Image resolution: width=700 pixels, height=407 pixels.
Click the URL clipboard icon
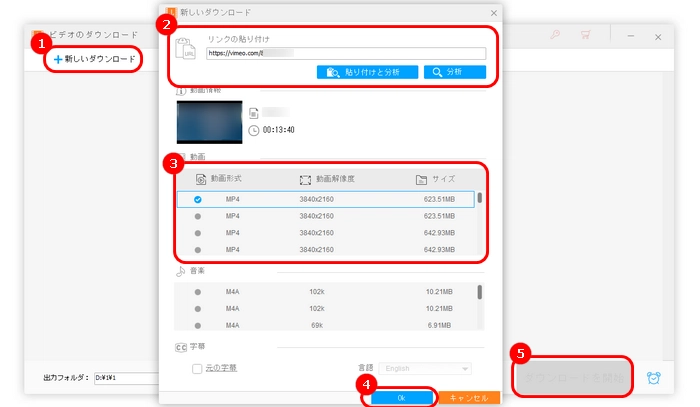tap(185, 48)
